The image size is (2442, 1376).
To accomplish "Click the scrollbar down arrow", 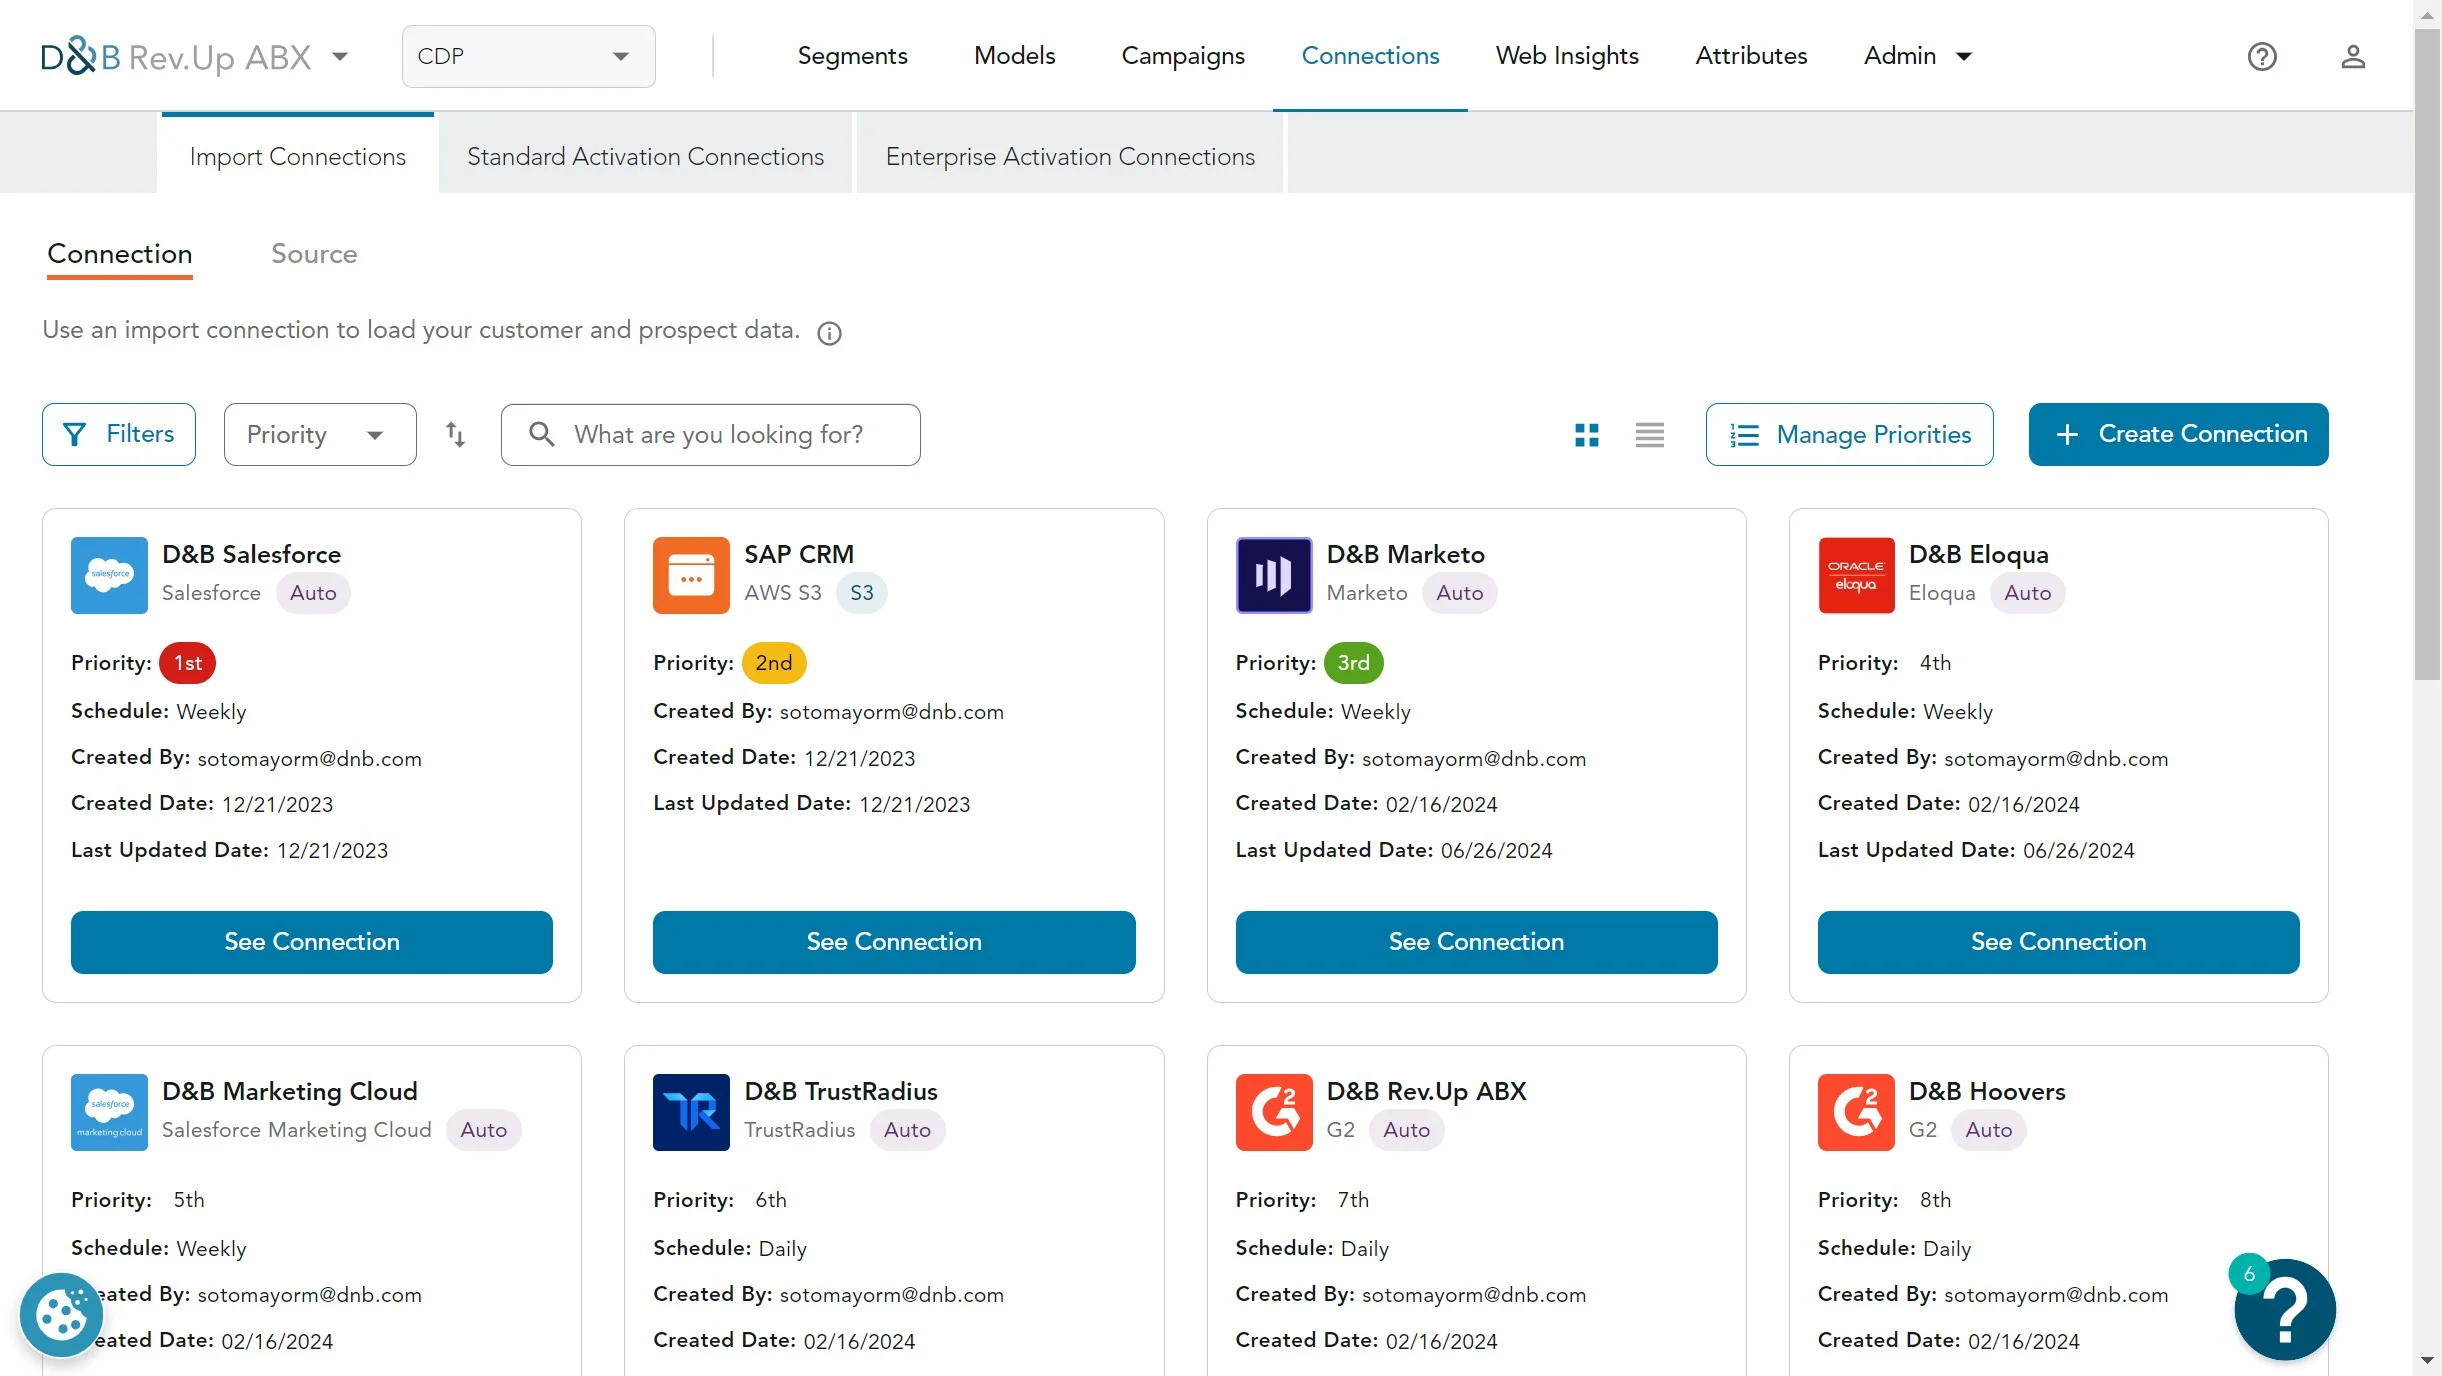I will 2427,1360.
